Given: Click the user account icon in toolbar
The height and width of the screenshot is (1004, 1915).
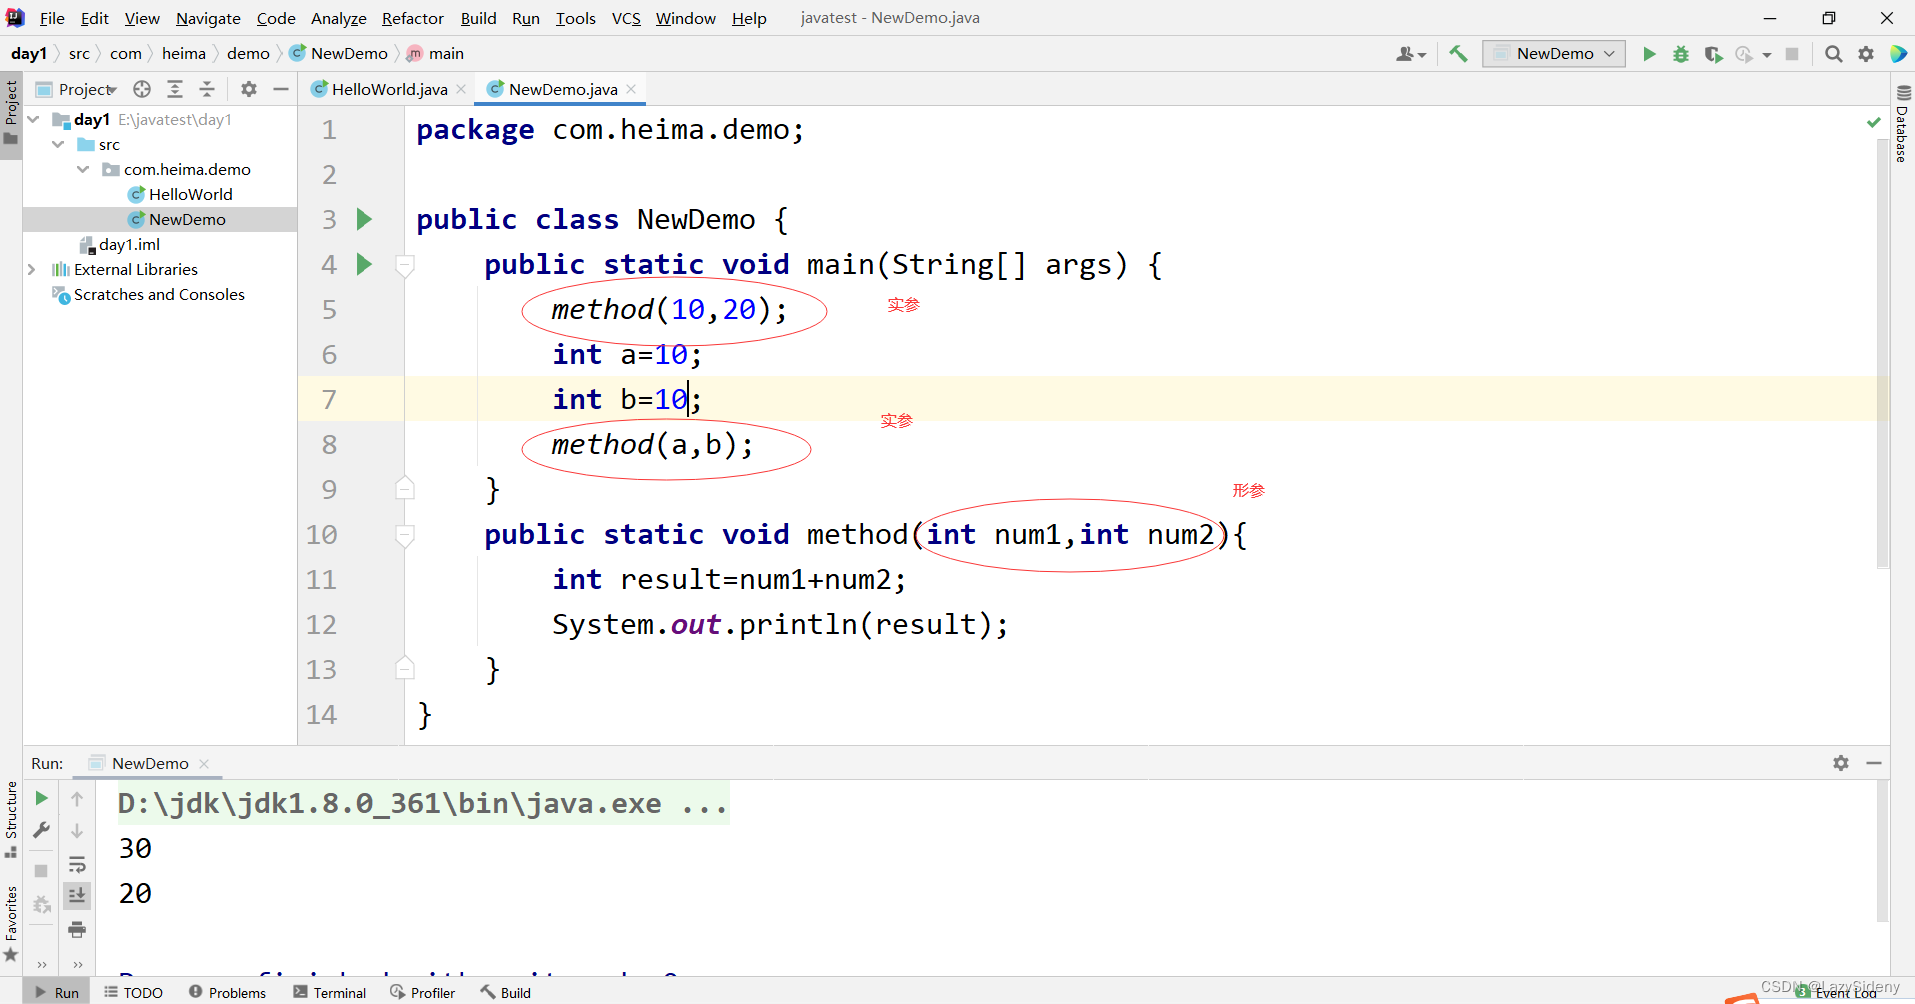Looking at the screenshot, I should click(x=1410, y=54).
